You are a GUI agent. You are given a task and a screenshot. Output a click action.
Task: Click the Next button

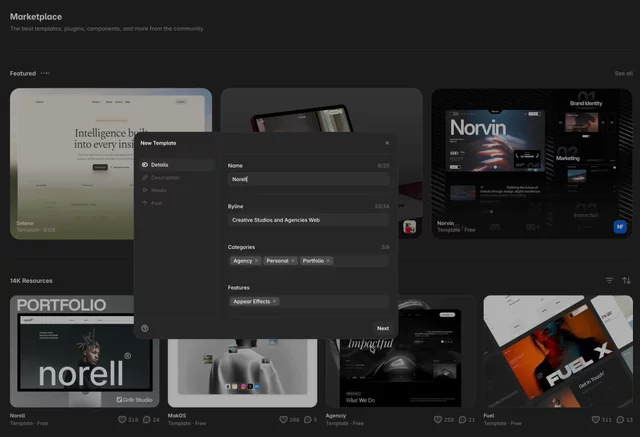coord(382,328)
